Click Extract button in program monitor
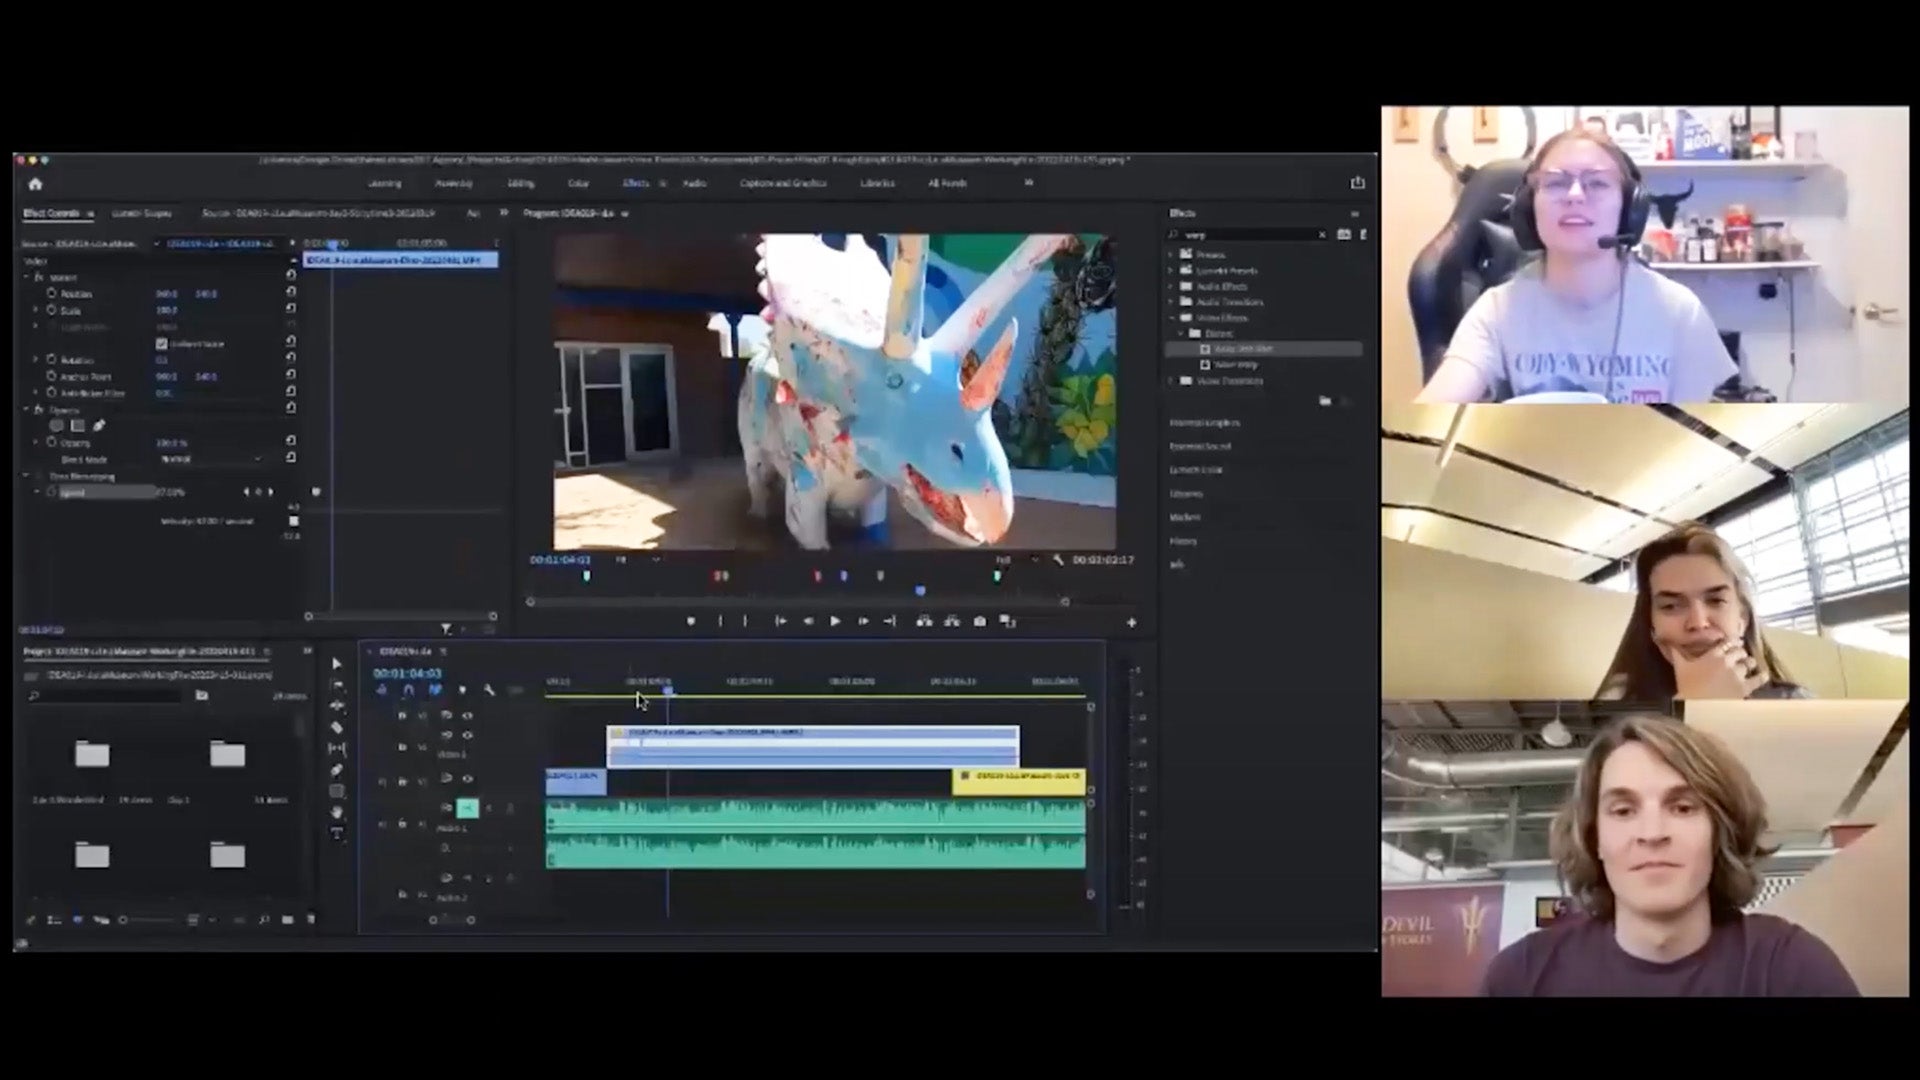The width and height of the screenshot is (1920, 1080). pyautogui.click(x=951, y=621)
